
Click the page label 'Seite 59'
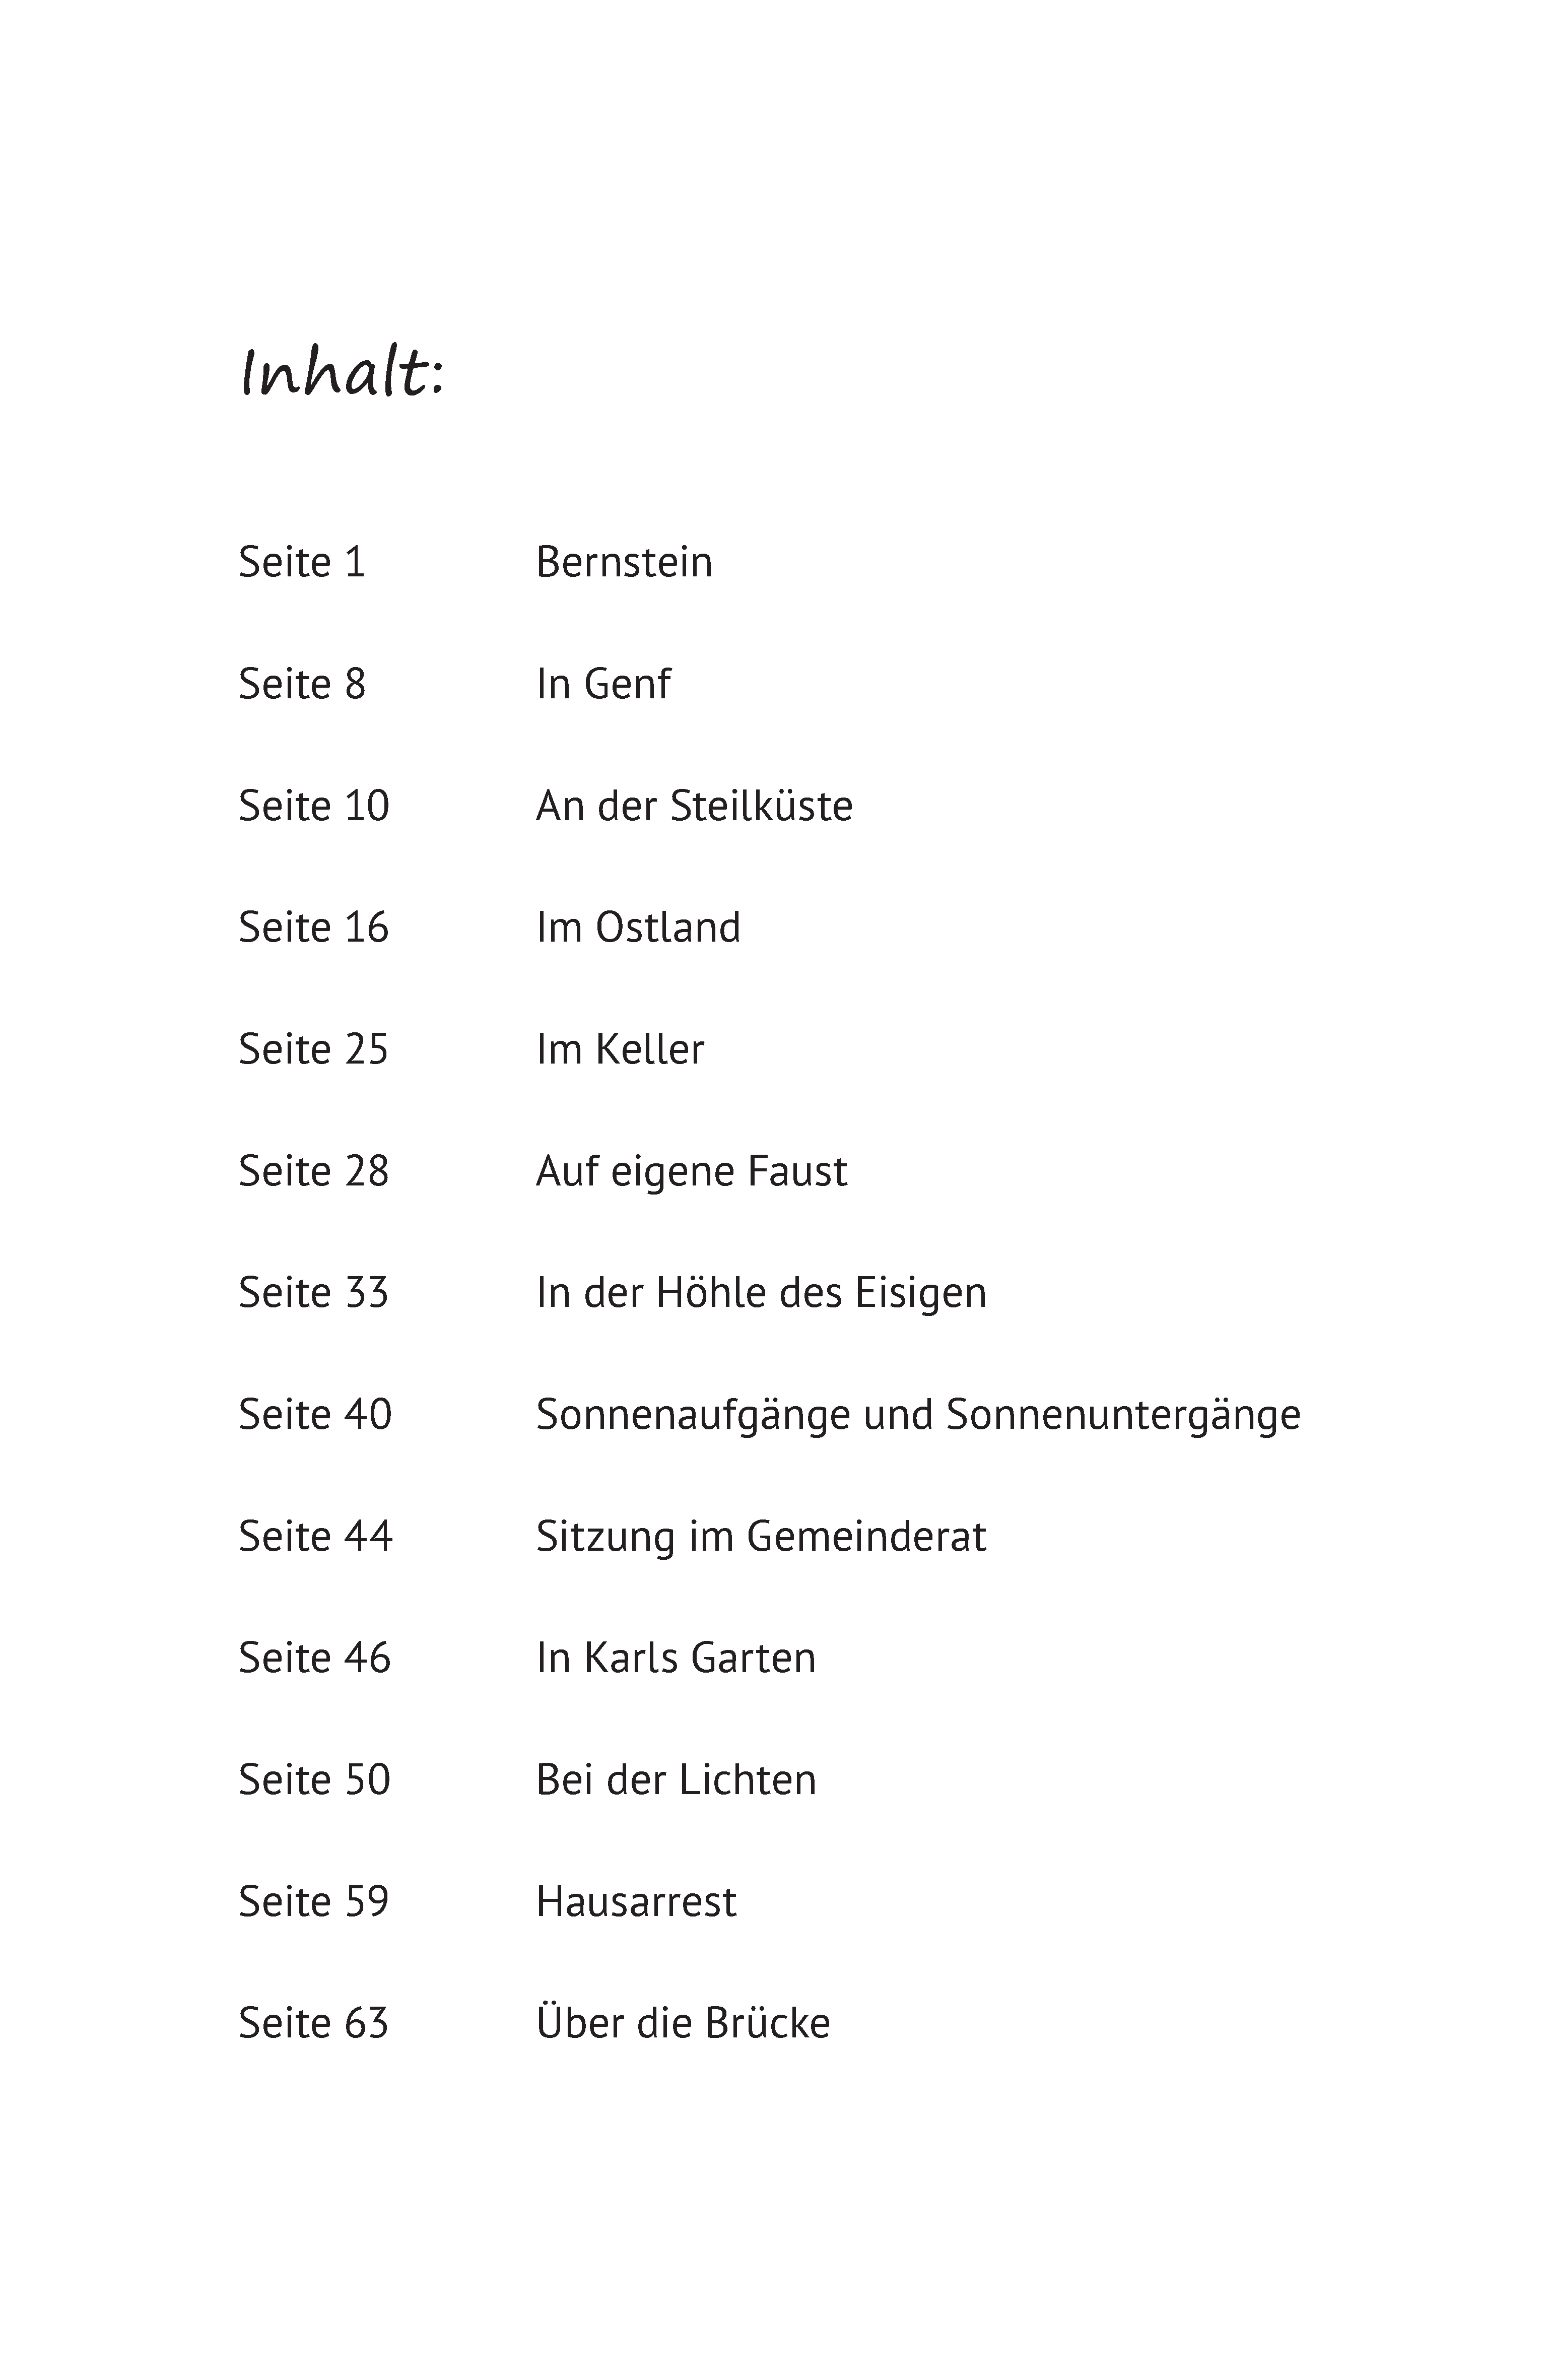coord(313,1902)
